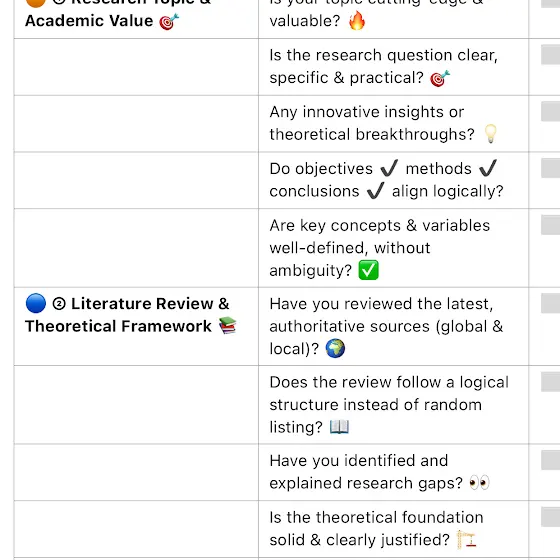The height and width of the screenshot is (560, 560).
Task: Click the 'Is the theoretical foundation solid' cell
Action: tap(393, 529)
